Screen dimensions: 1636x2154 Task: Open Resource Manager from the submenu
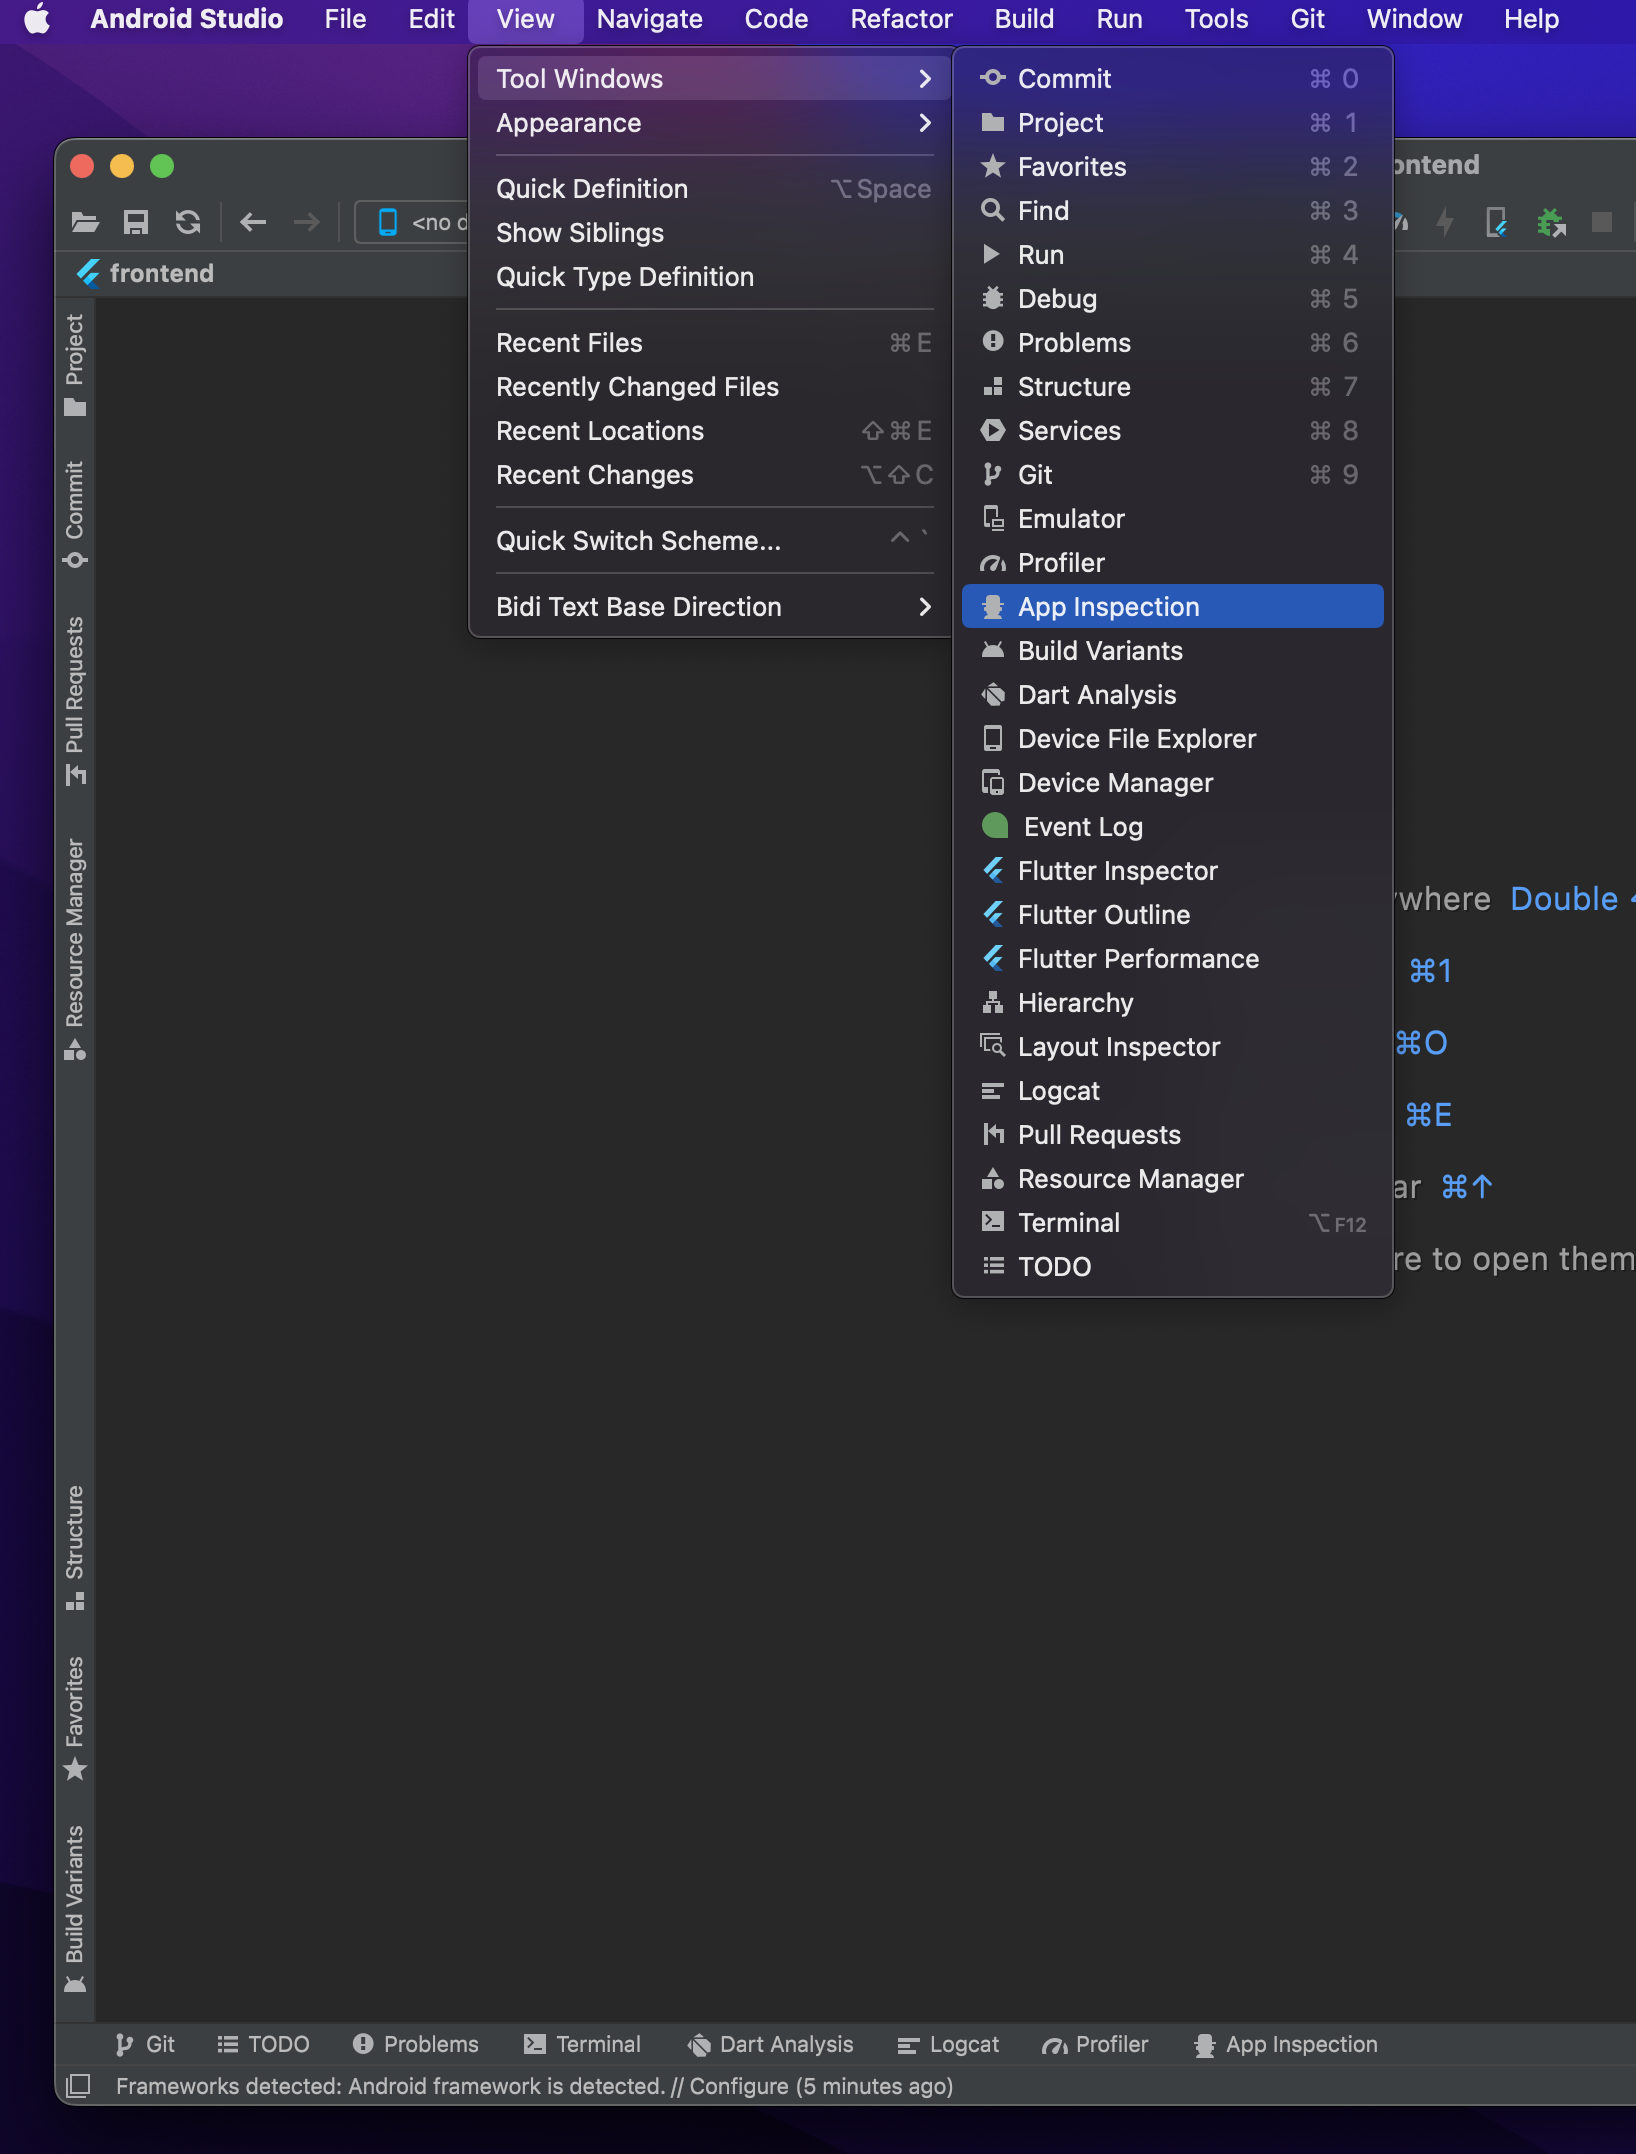click(1172, 1179)
